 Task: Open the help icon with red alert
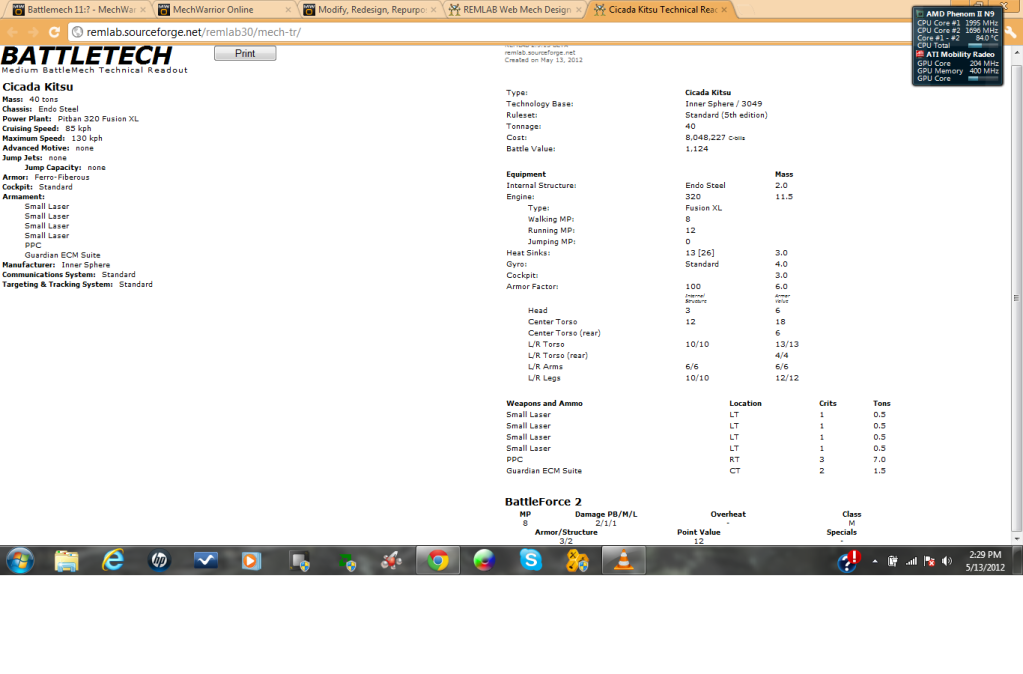tap(848, 560)
